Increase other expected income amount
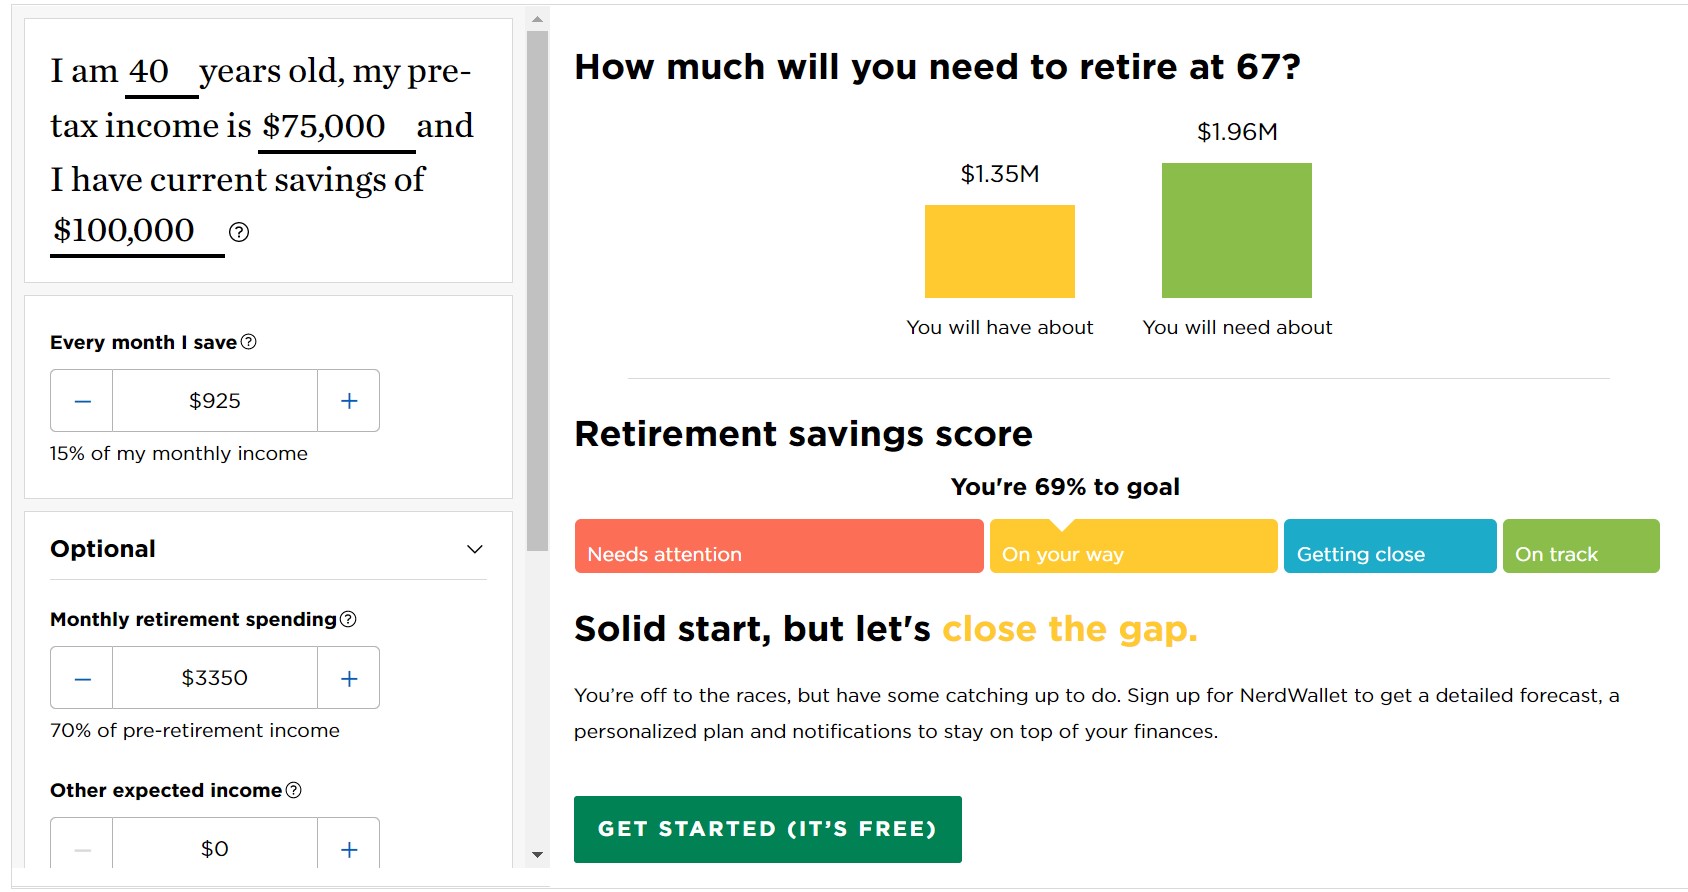This screenshot has height=892, width=1688. [x=349, y=849]
